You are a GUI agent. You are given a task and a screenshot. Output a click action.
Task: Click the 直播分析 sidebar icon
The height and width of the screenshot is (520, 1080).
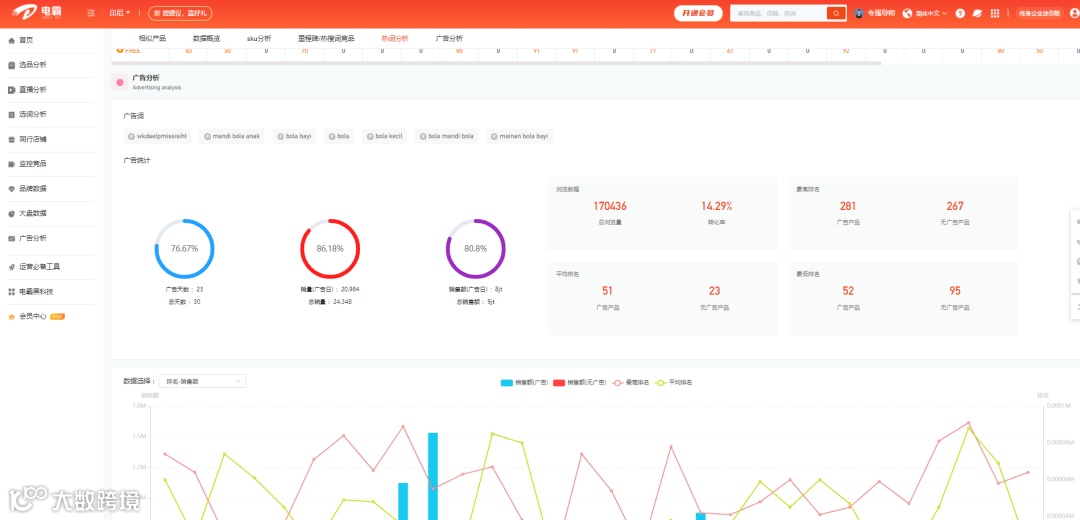tap(12, 90)
